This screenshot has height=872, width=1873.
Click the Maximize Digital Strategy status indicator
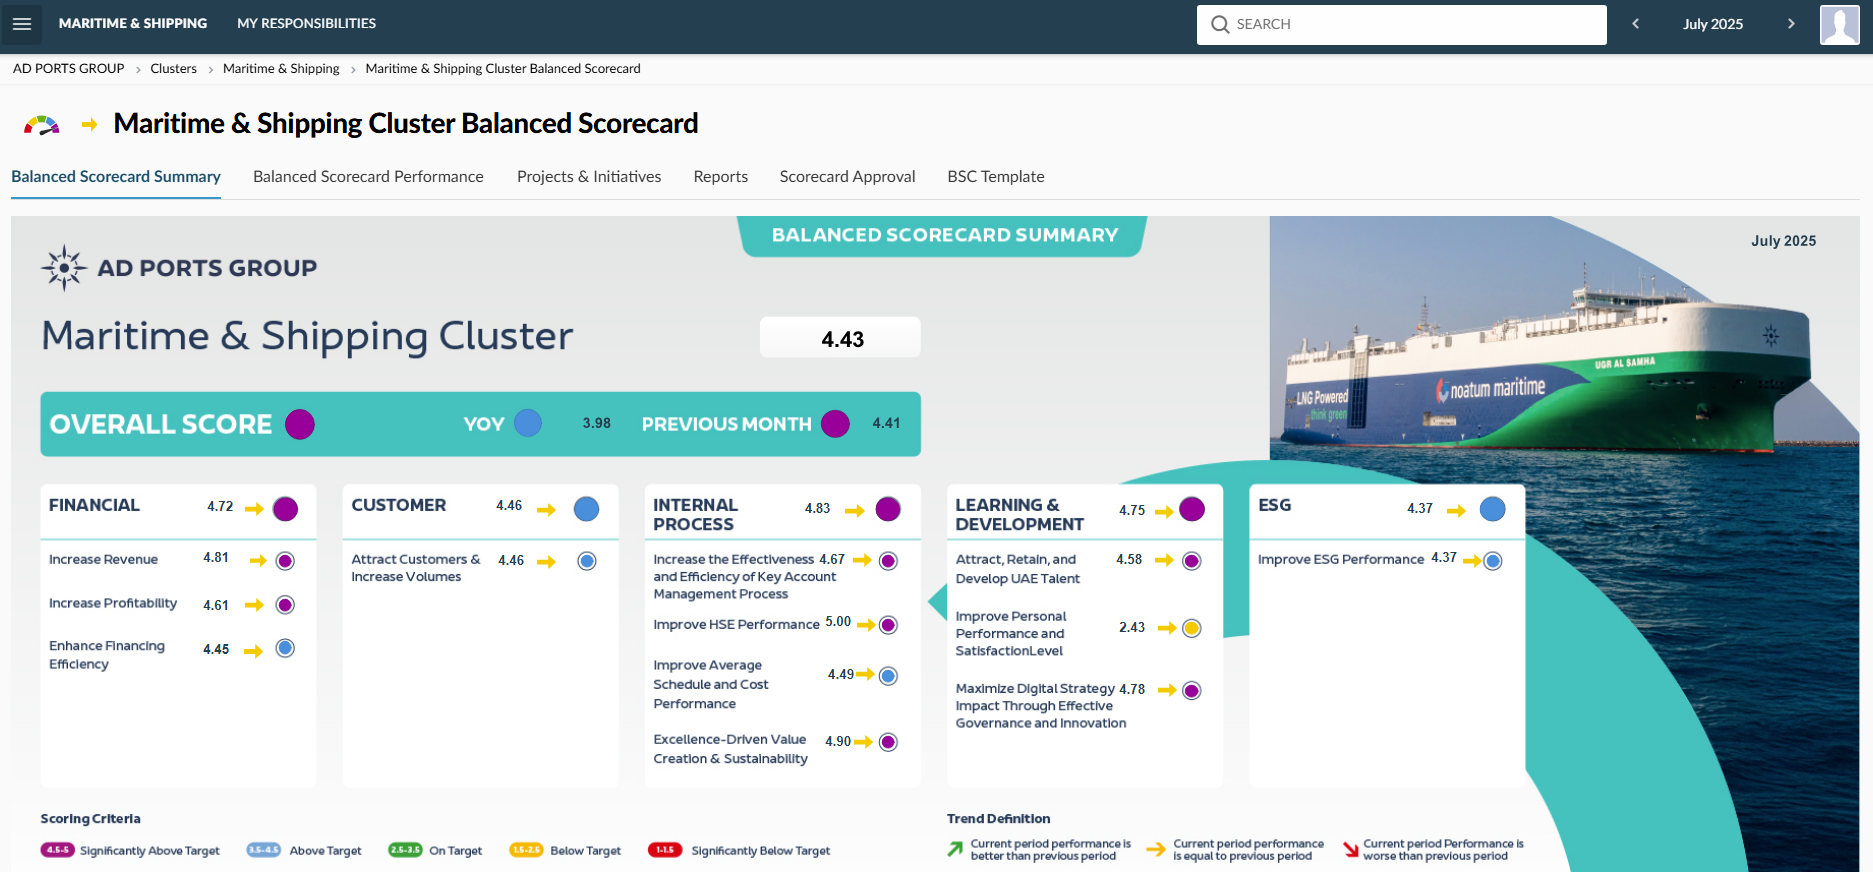pyautogui.click(x=1191, y=690)
